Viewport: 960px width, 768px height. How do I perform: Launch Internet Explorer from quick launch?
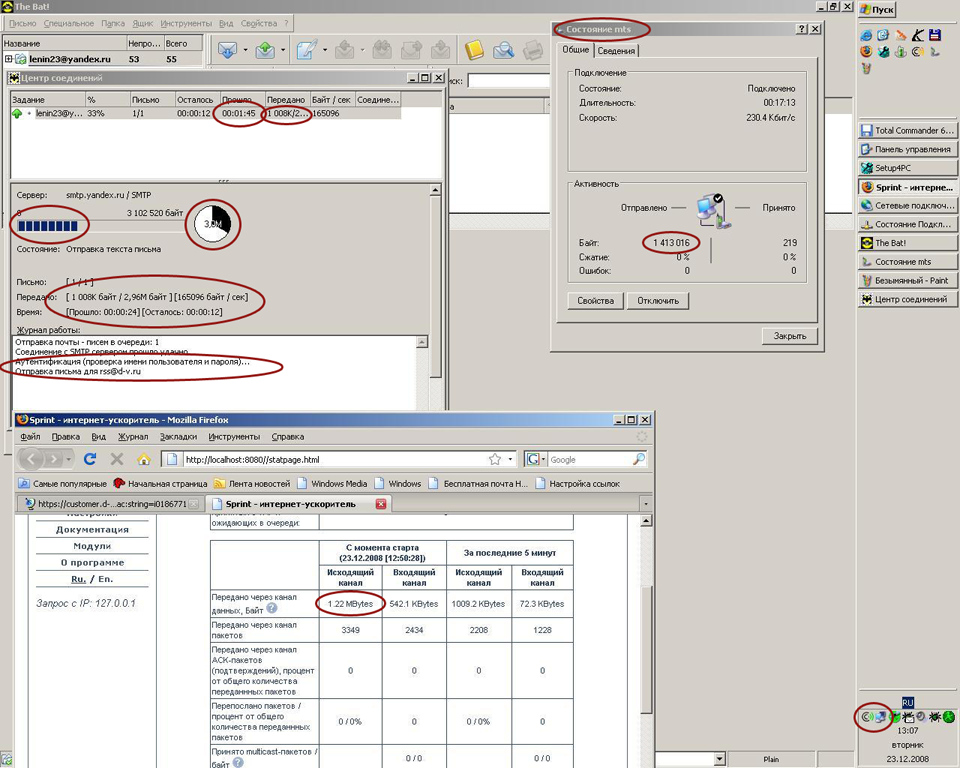(x=866, y=36)
